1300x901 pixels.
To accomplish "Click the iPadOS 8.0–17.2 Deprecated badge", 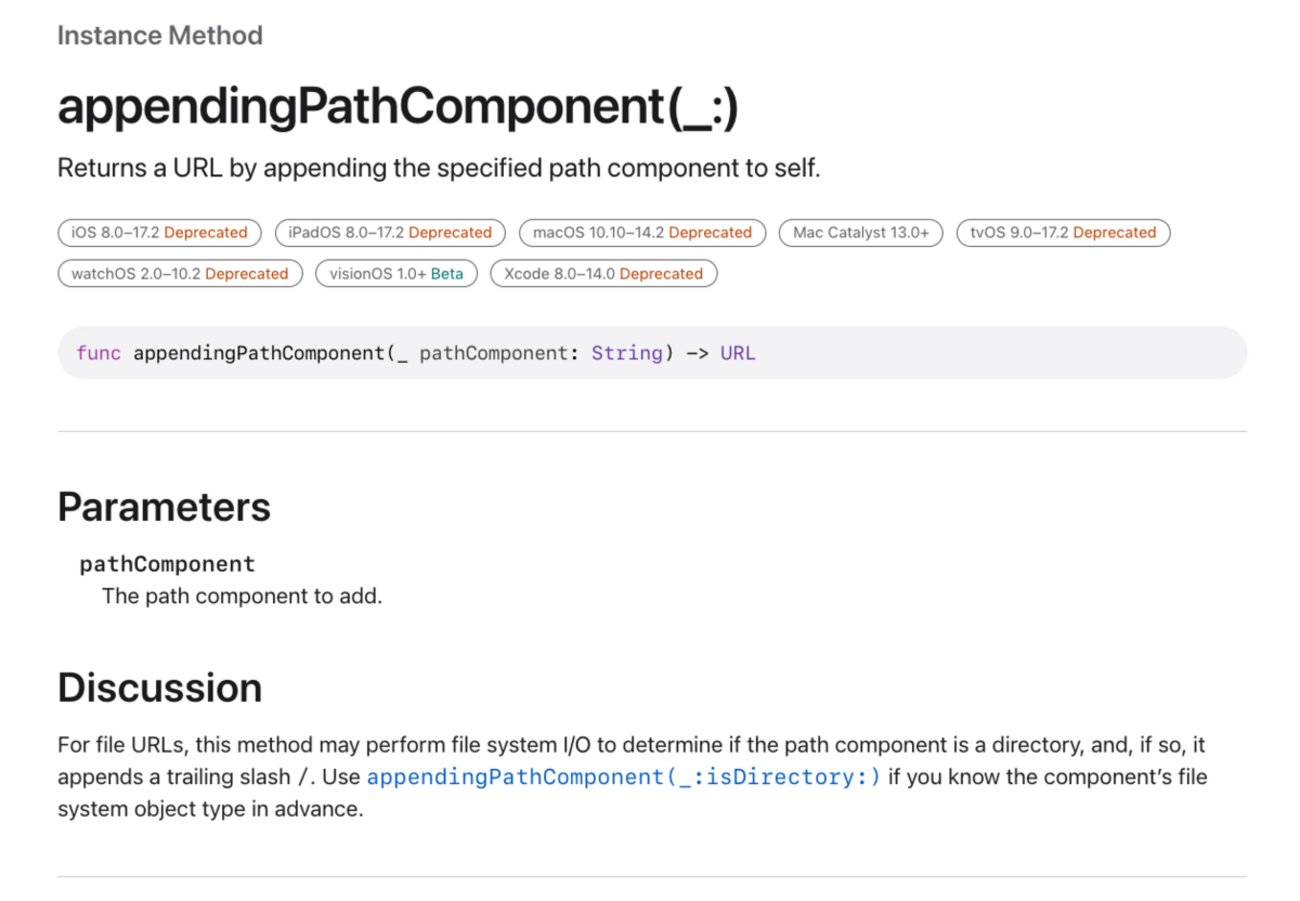I will 390,233.
